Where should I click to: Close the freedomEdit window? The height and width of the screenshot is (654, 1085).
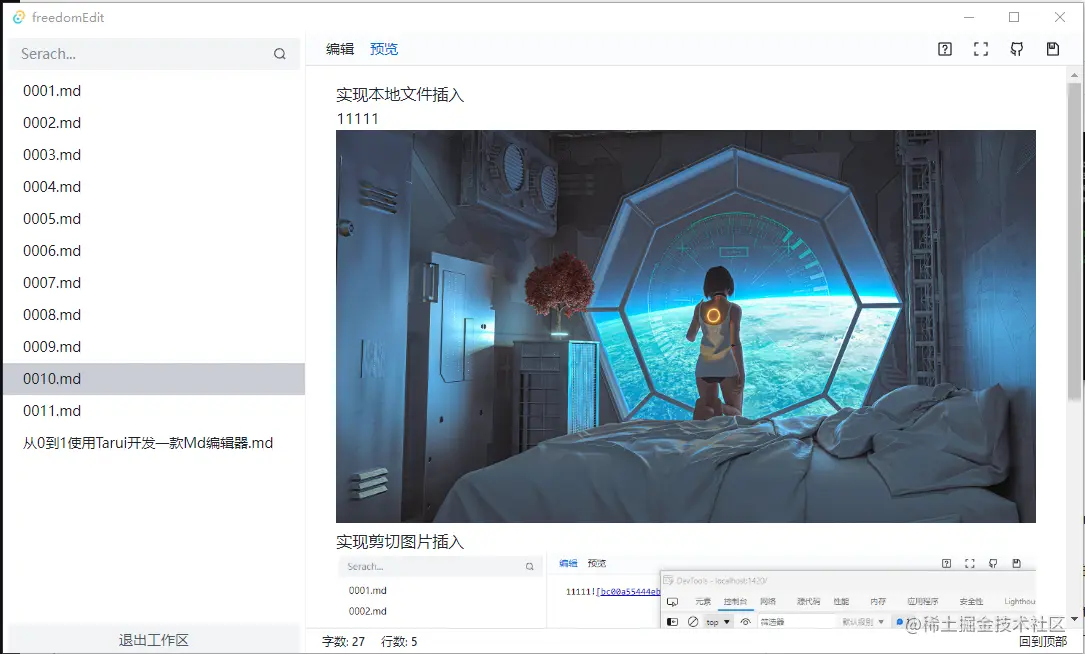tap(1059, 17)
